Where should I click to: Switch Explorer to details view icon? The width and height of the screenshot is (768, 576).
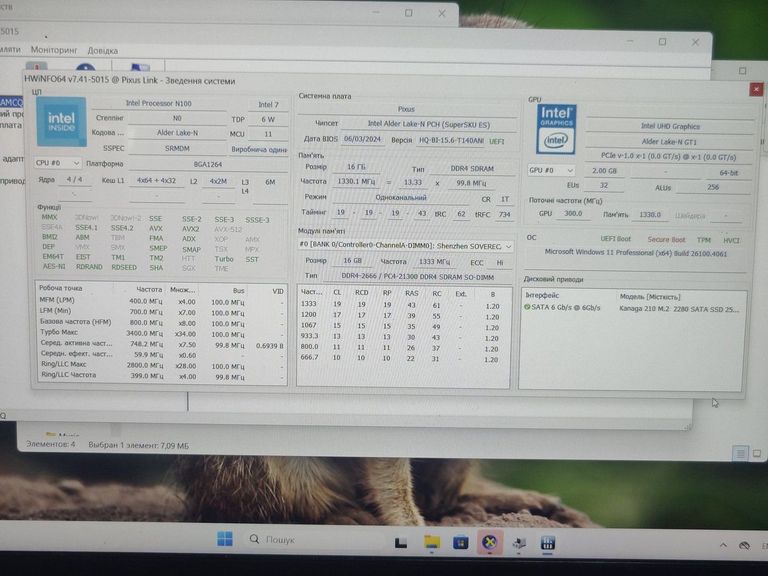pos(740,454)
